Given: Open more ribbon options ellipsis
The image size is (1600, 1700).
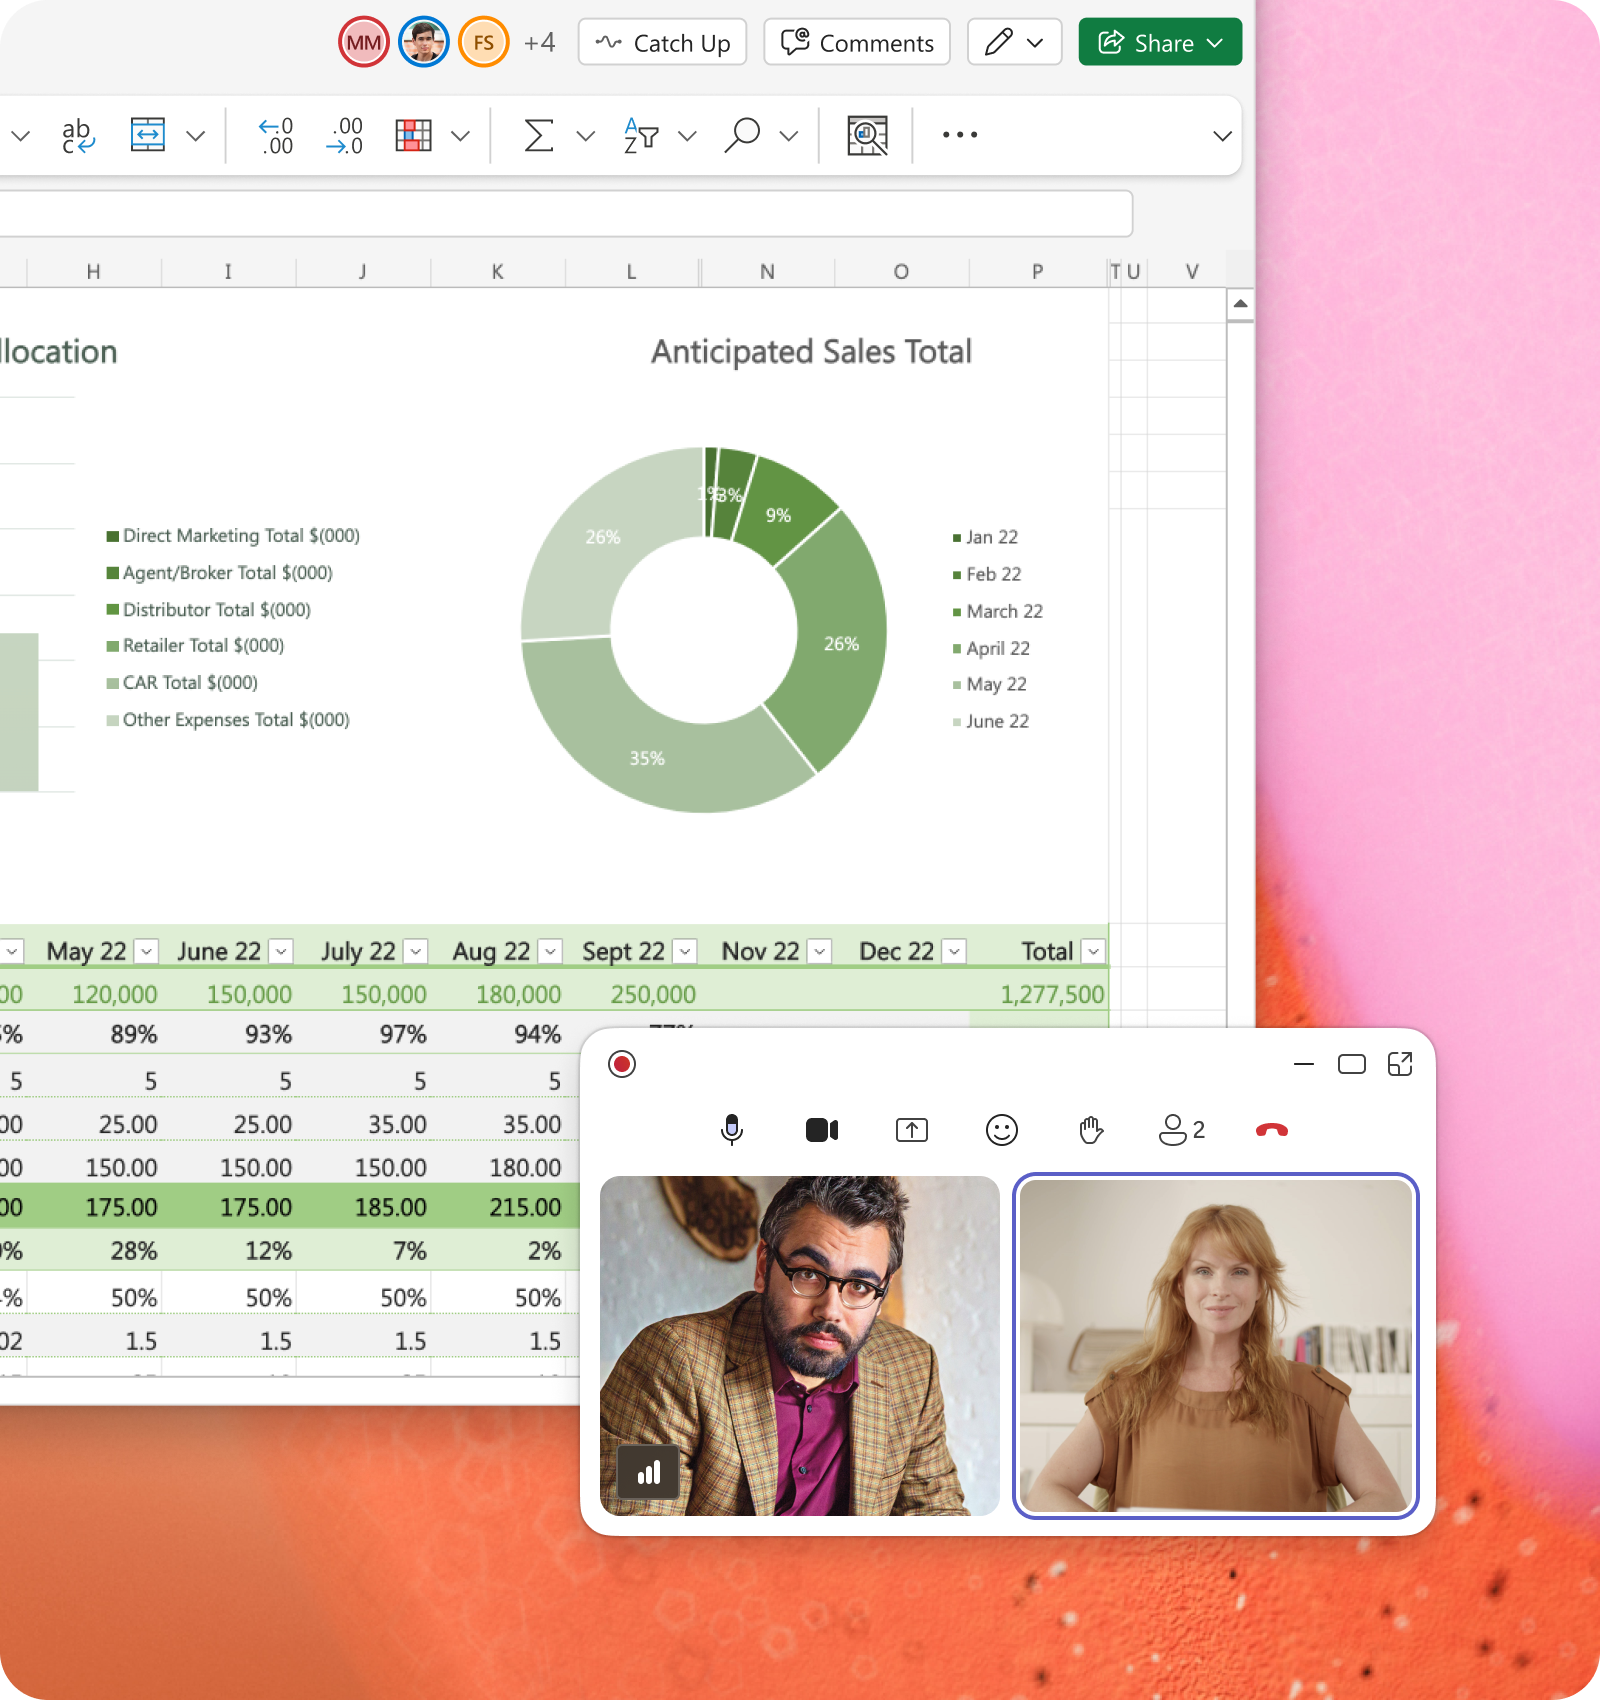Looking at the screenshot, I should pos(959,135).
